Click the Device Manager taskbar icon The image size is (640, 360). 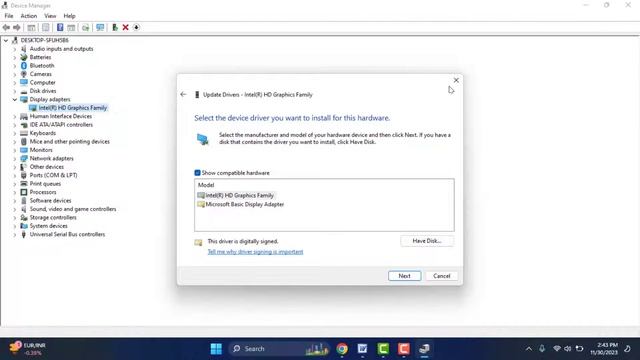(424, 349)
